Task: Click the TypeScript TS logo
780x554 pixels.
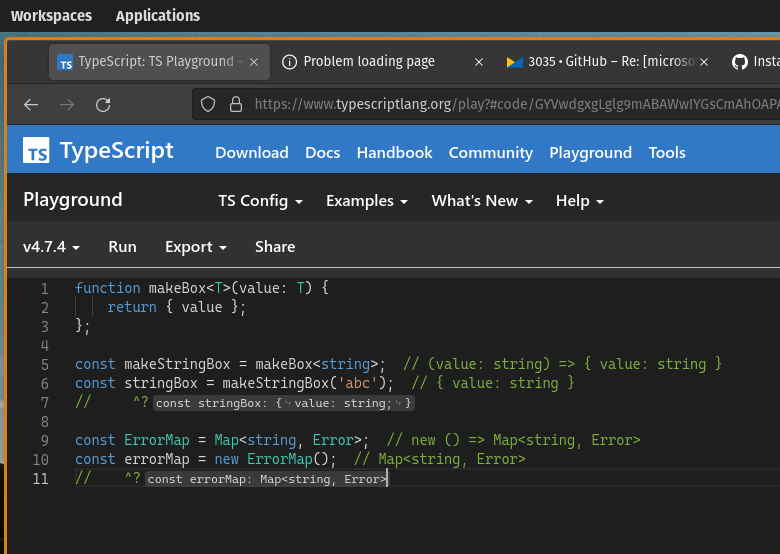Action: click(x=36, y=150)
